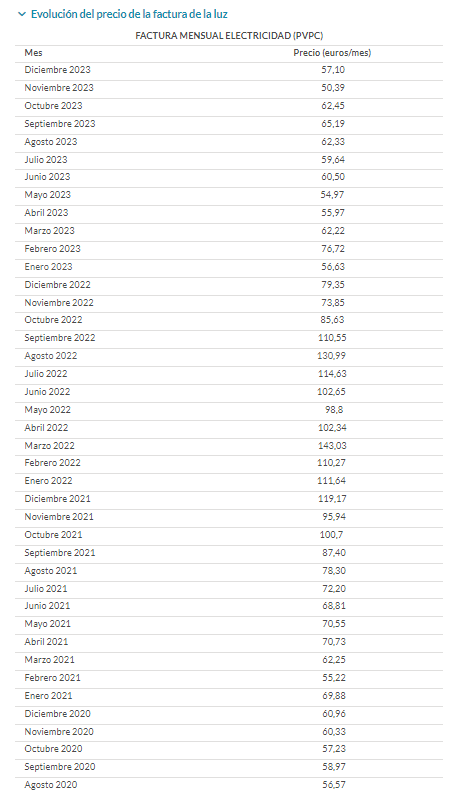
Task: Click the table title FACTURA MENSUAL ELECTRICIDAD
Action: 229,35
